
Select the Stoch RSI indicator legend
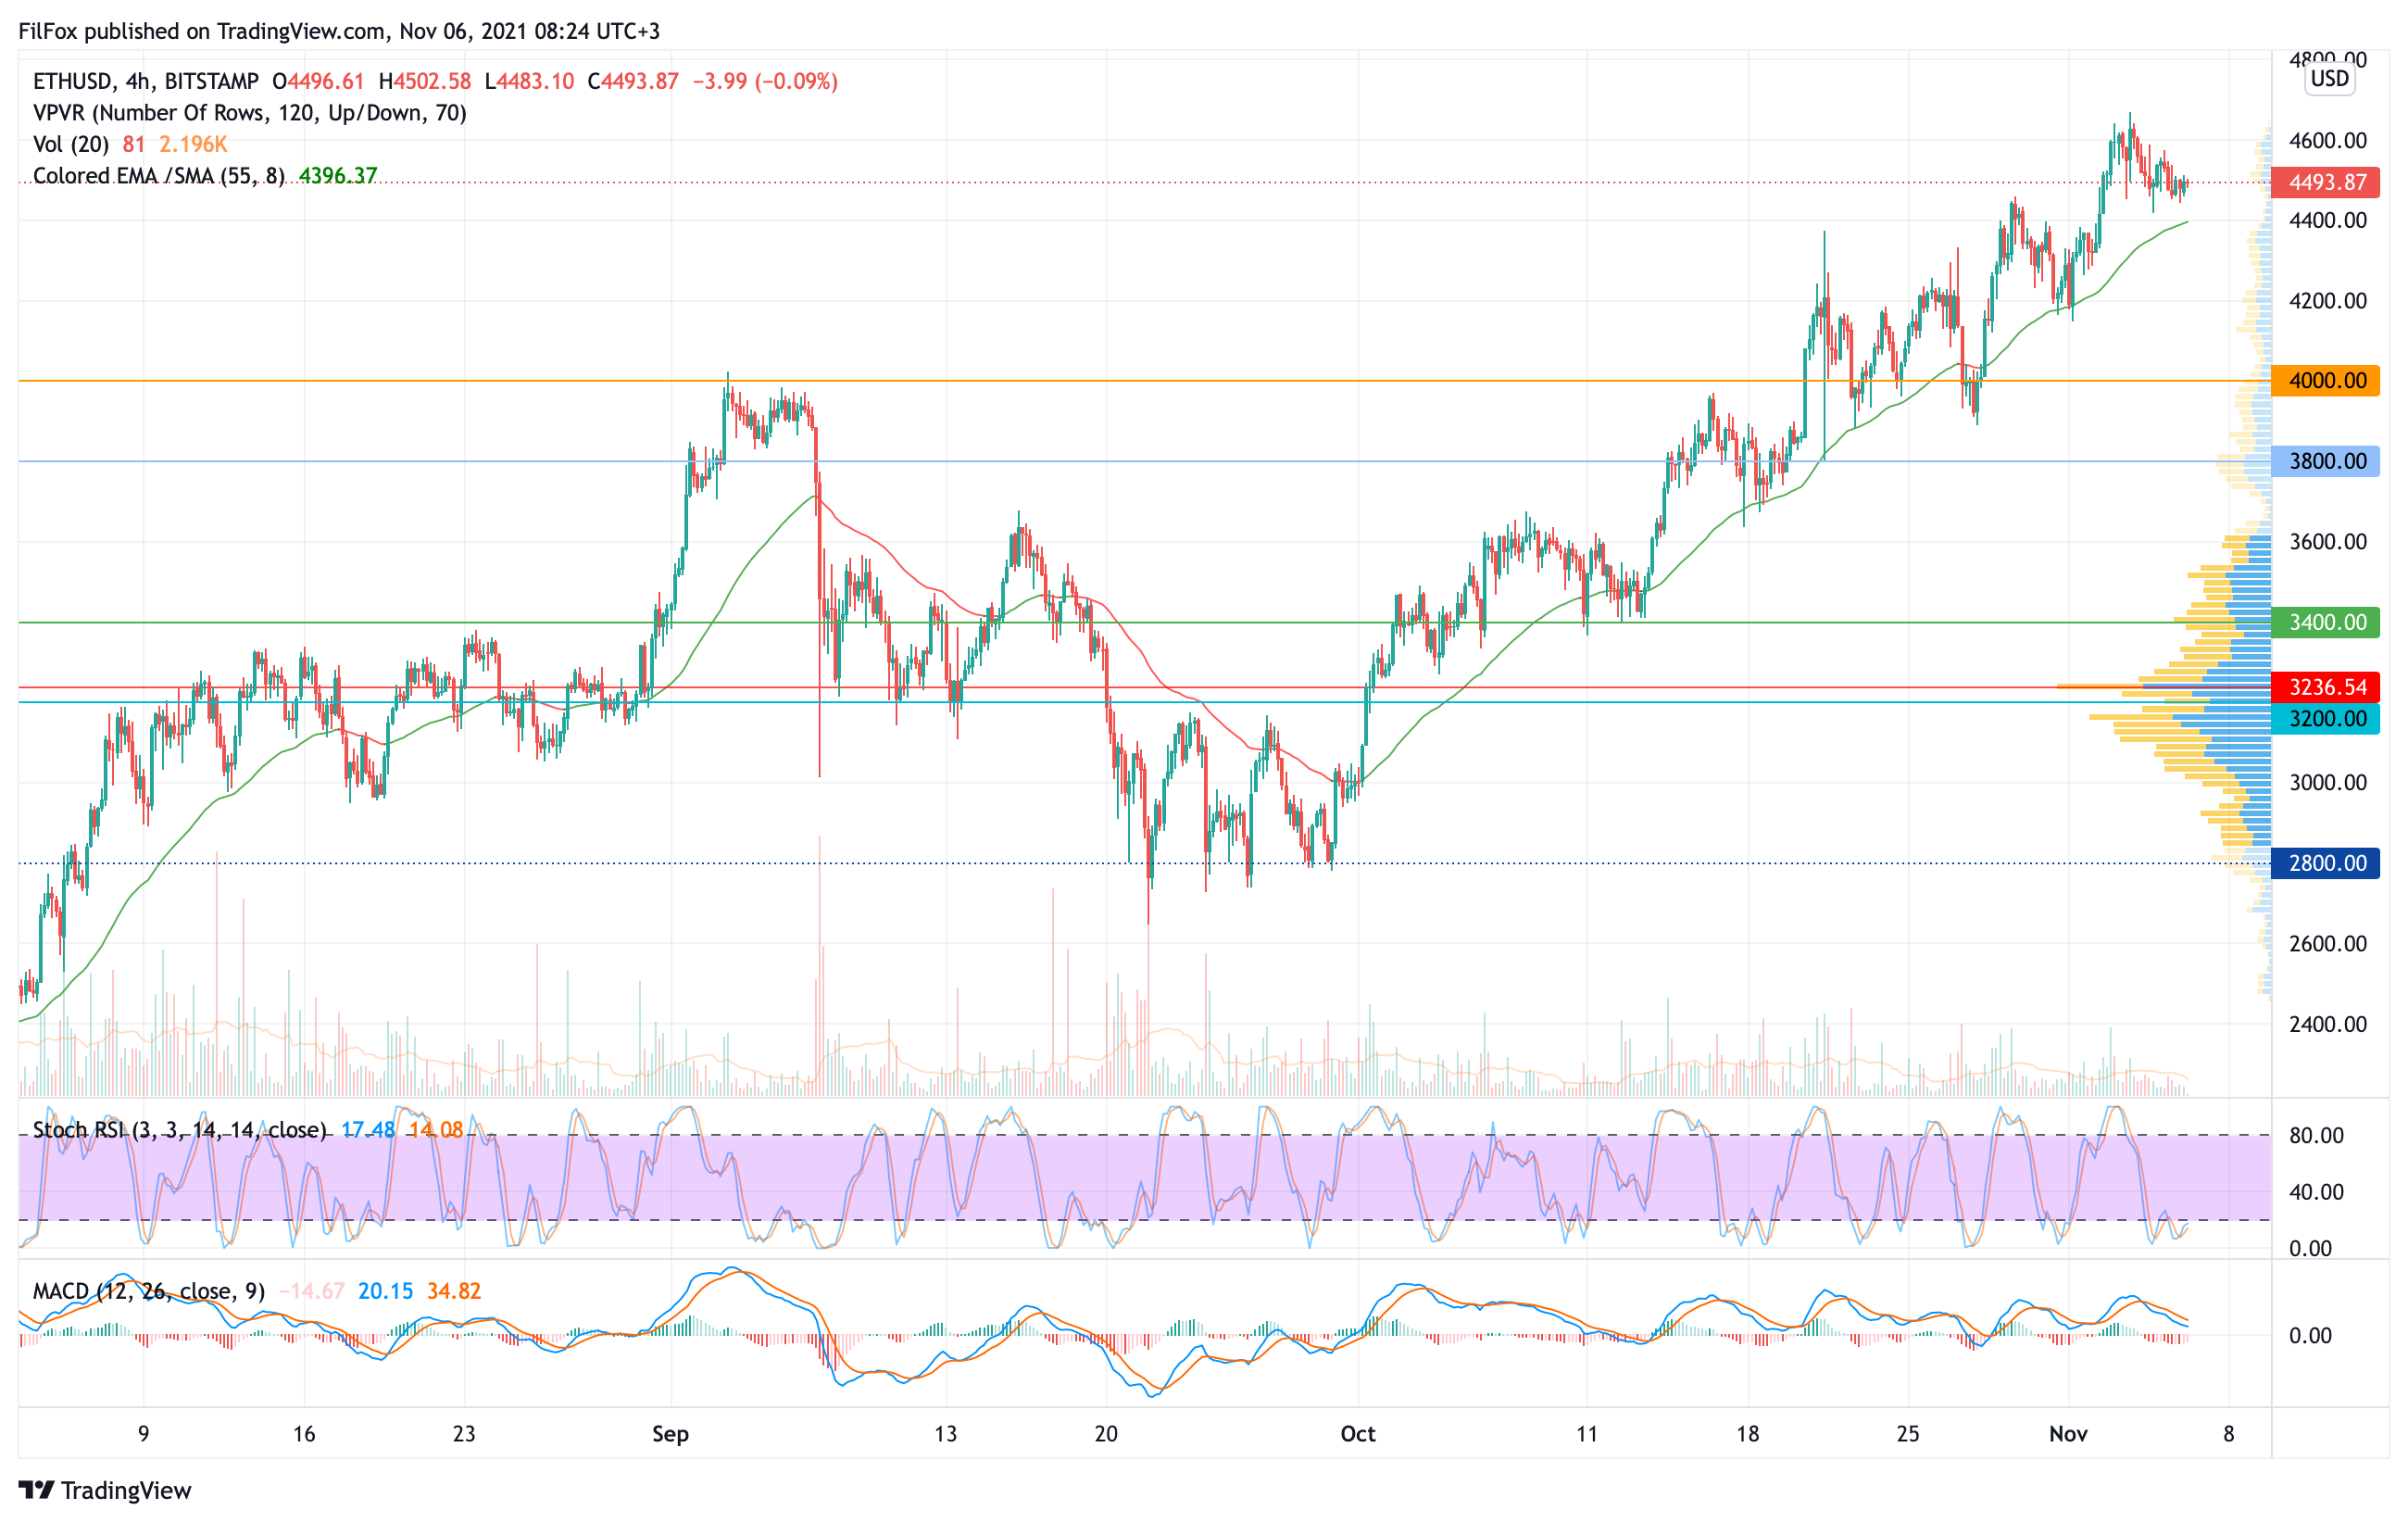(179, 1130)
